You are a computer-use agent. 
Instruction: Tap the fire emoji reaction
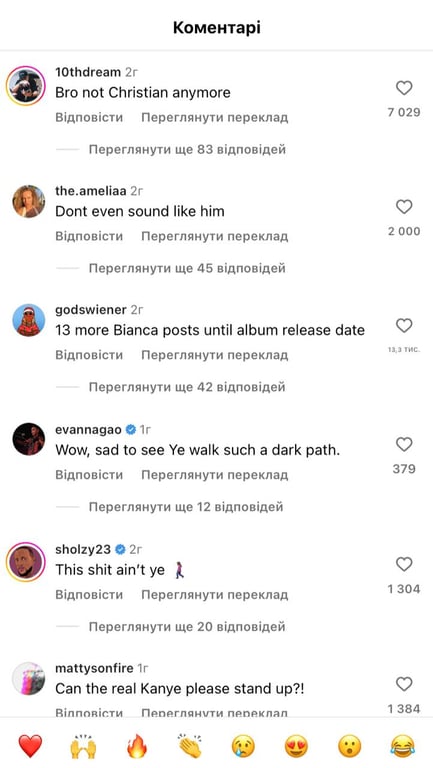coord(137,746)
